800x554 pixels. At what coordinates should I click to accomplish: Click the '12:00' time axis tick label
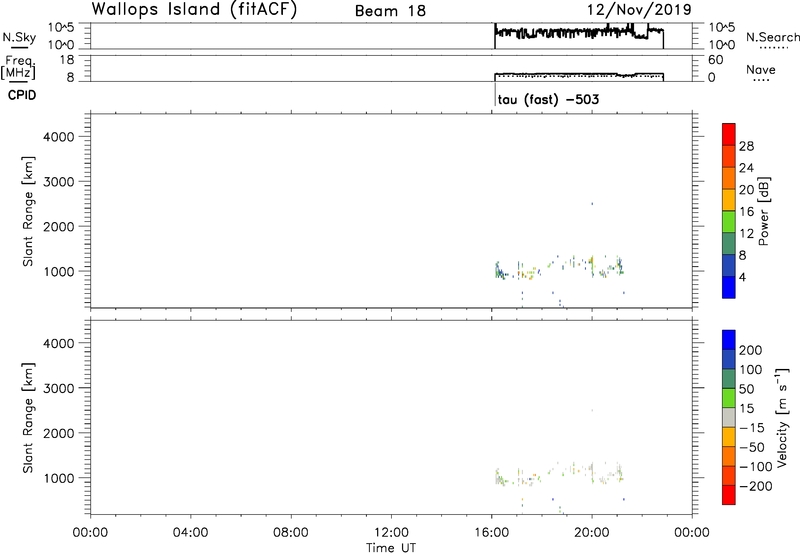pos(391,533)
